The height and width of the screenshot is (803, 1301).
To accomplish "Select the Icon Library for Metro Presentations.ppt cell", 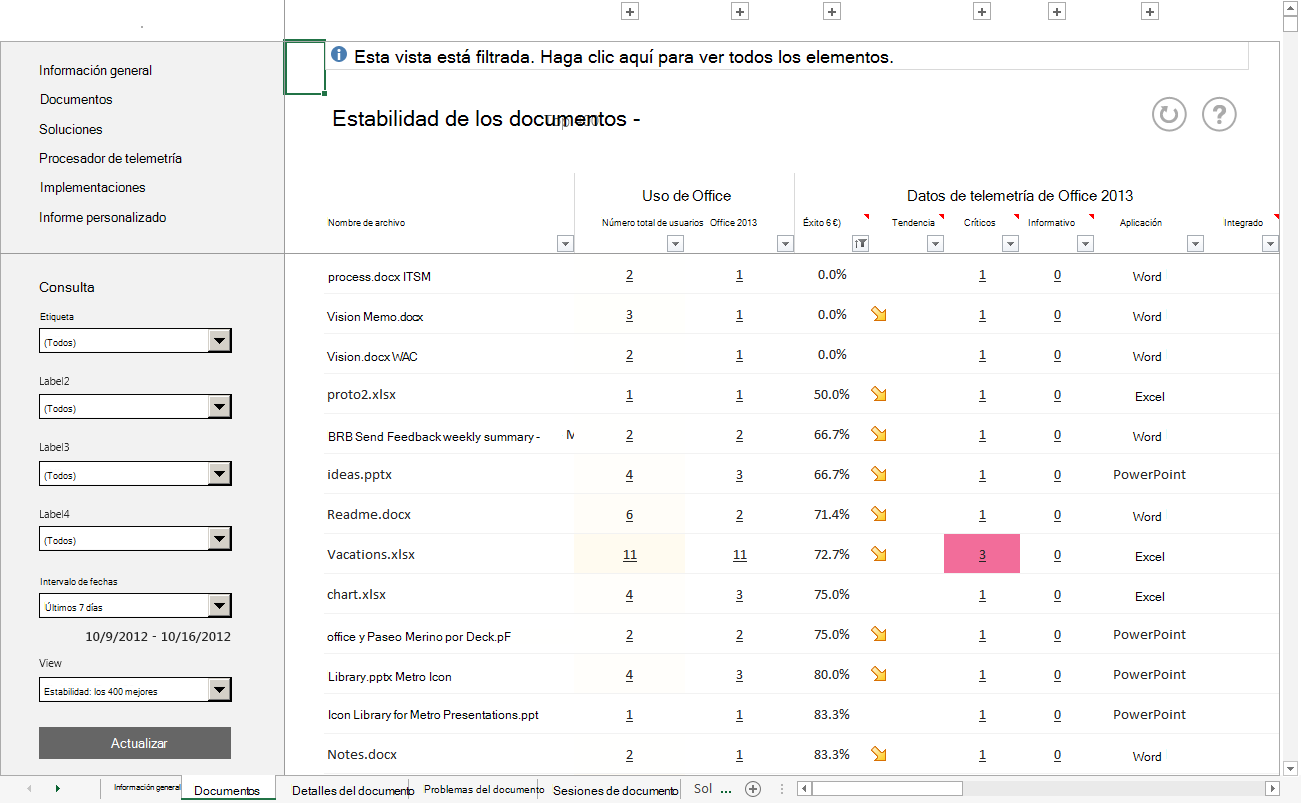I will click(433, 715).
